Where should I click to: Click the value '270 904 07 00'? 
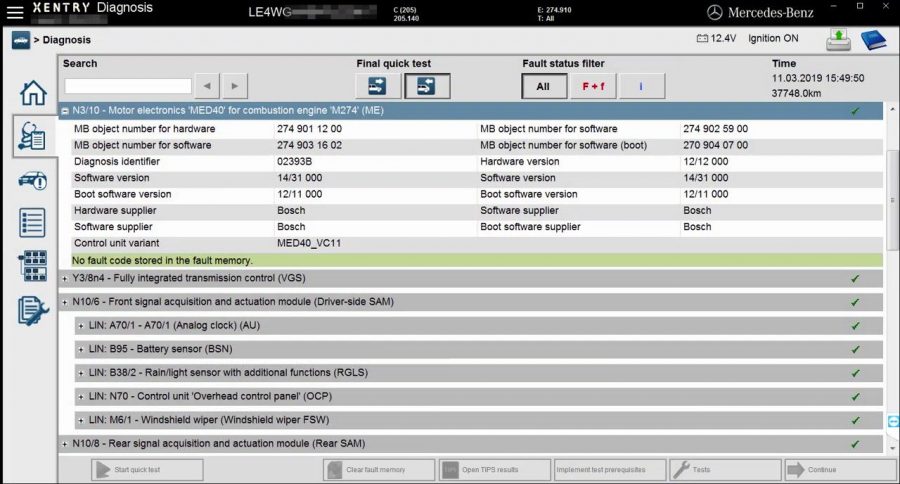[715, 145]
